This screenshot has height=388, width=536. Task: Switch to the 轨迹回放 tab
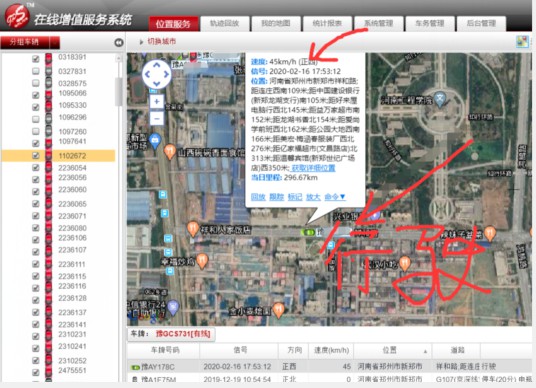[x=224, y=24]
